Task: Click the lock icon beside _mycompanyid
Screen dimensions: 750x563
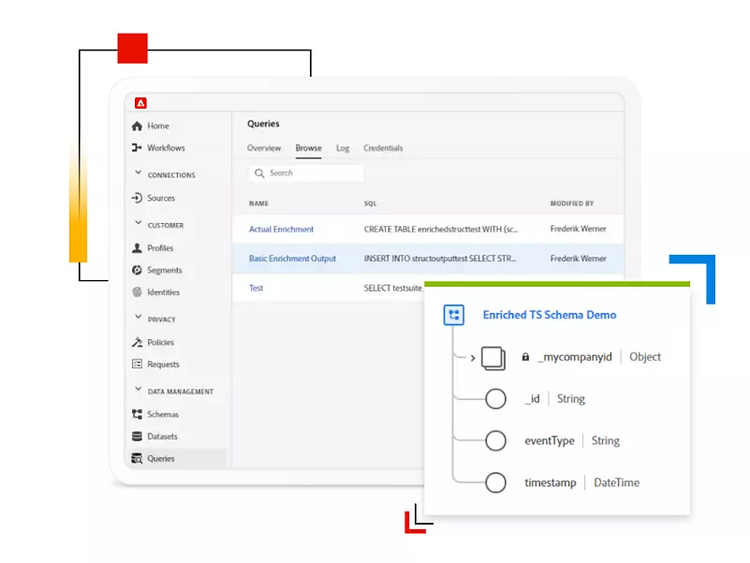Action: click(525, 357)
